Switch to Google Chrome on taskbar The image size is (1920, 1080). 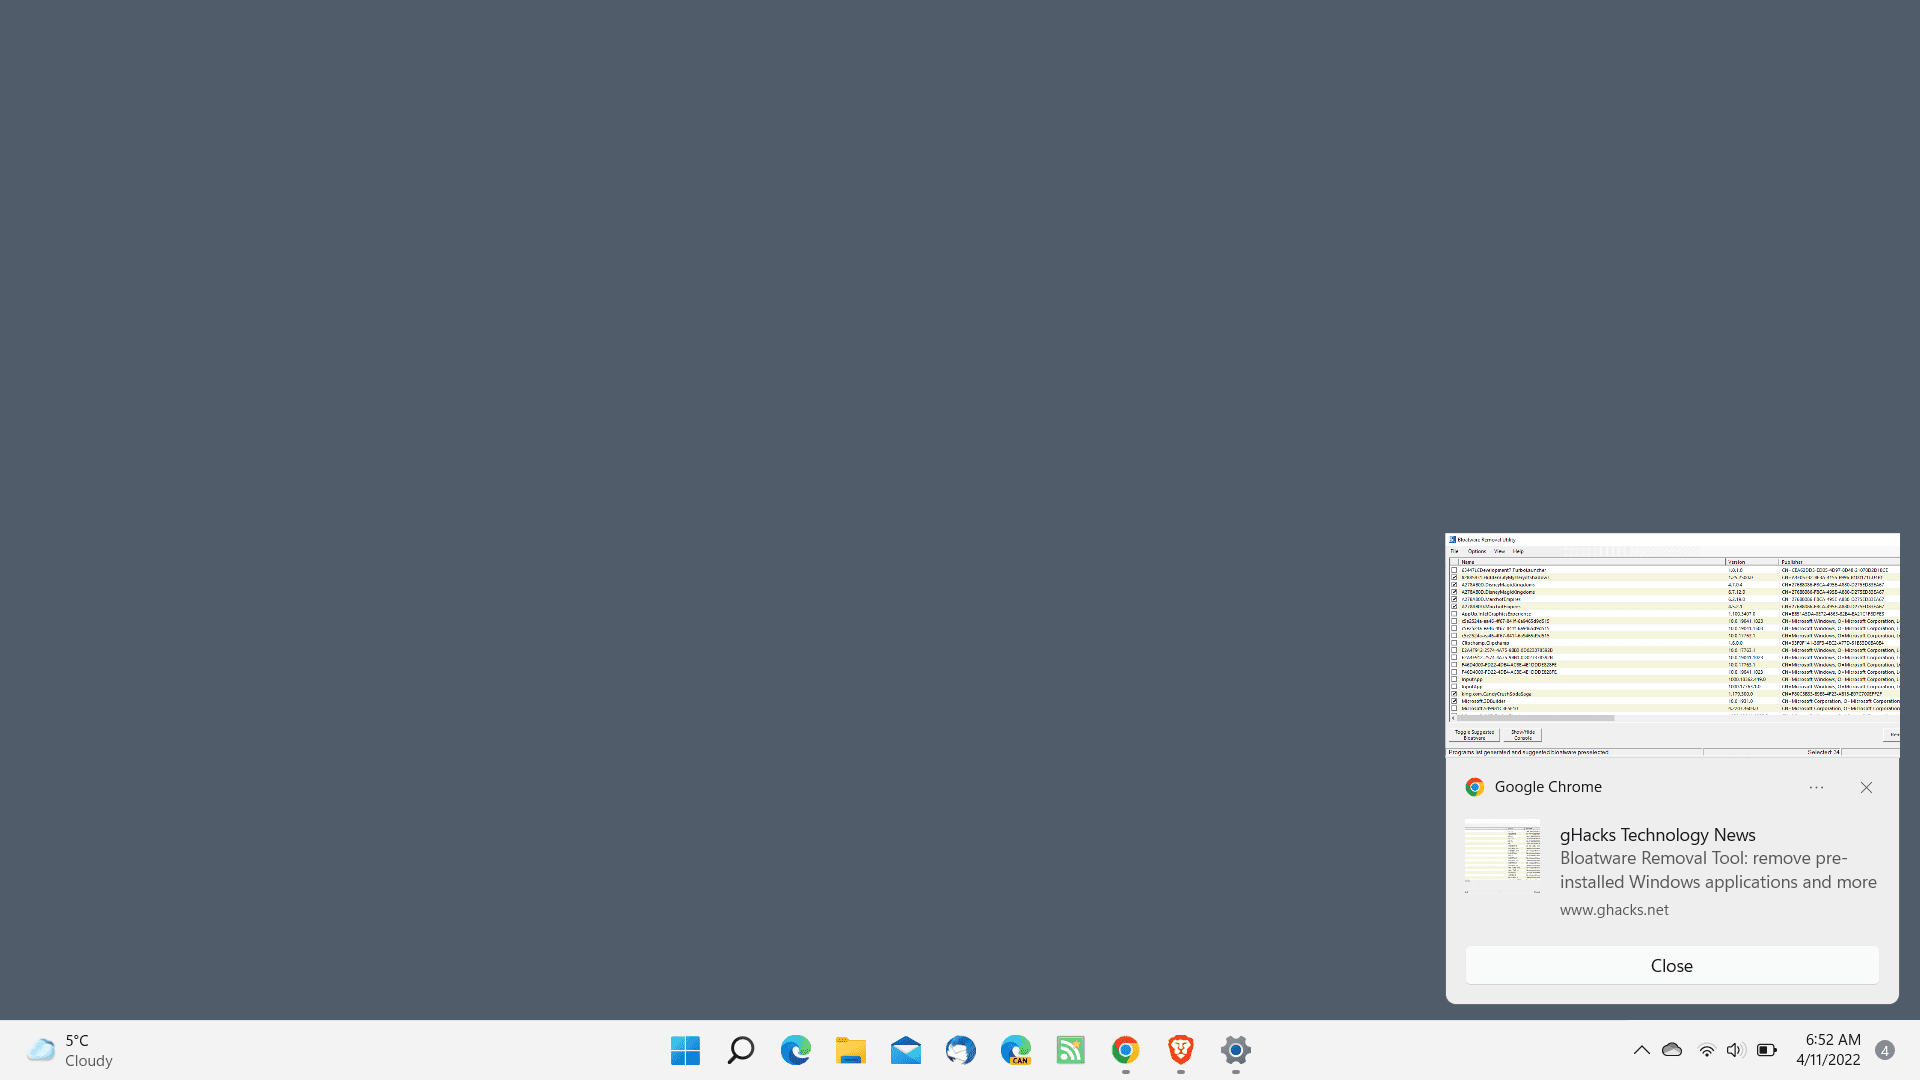point(1126,1050)
